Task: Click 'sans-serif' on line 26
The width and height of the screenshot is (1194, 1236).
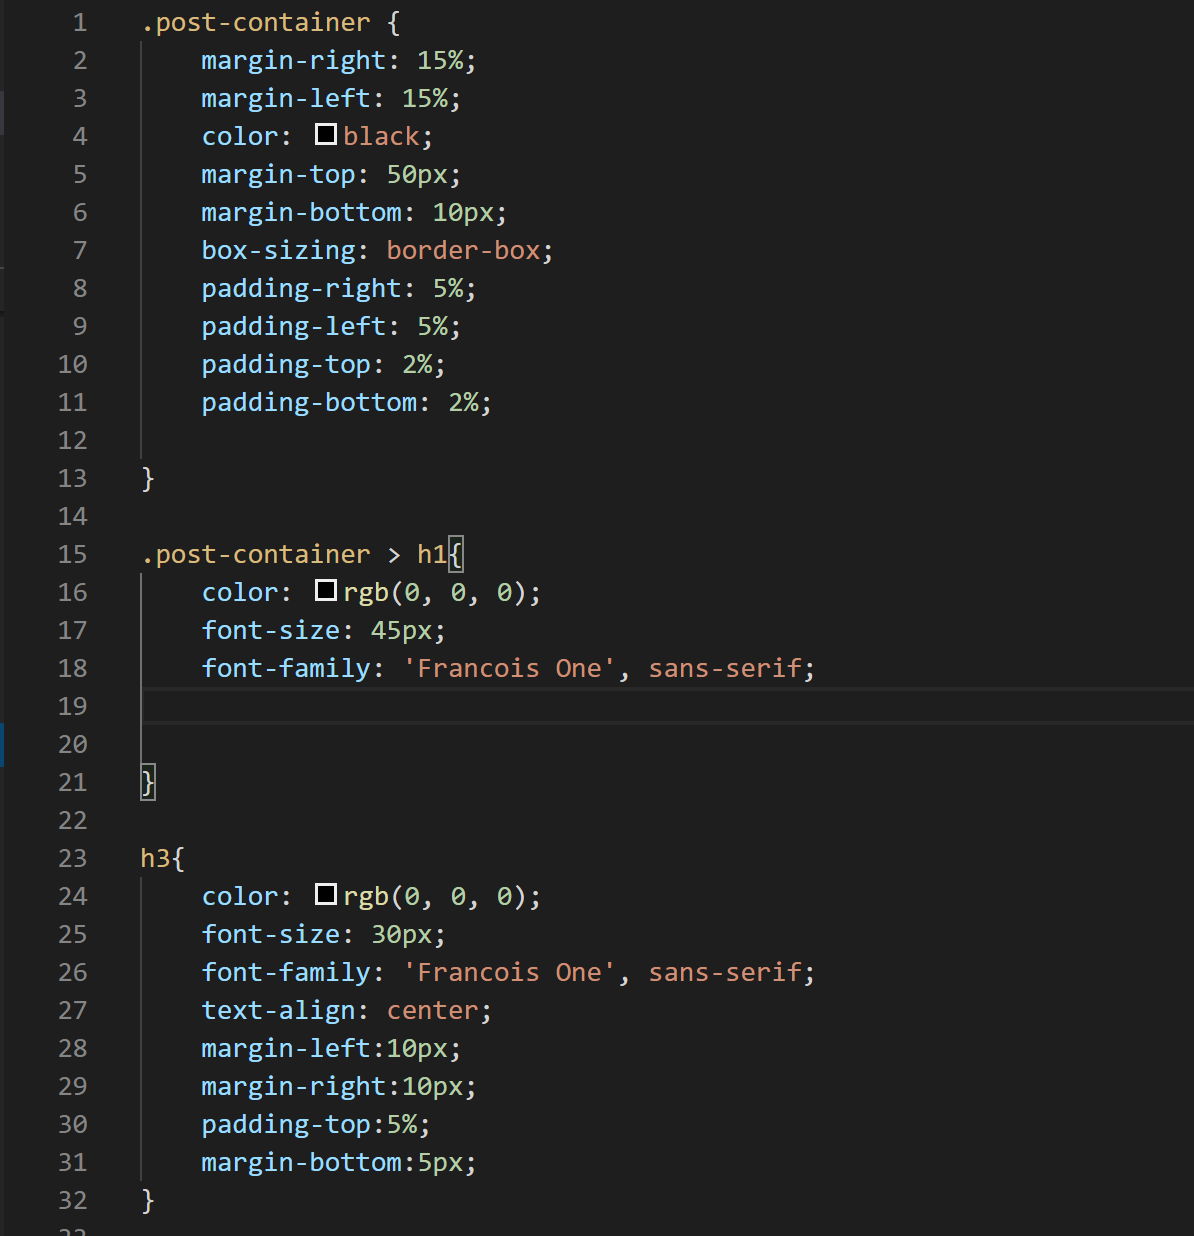Action: (x=725, y=972)
